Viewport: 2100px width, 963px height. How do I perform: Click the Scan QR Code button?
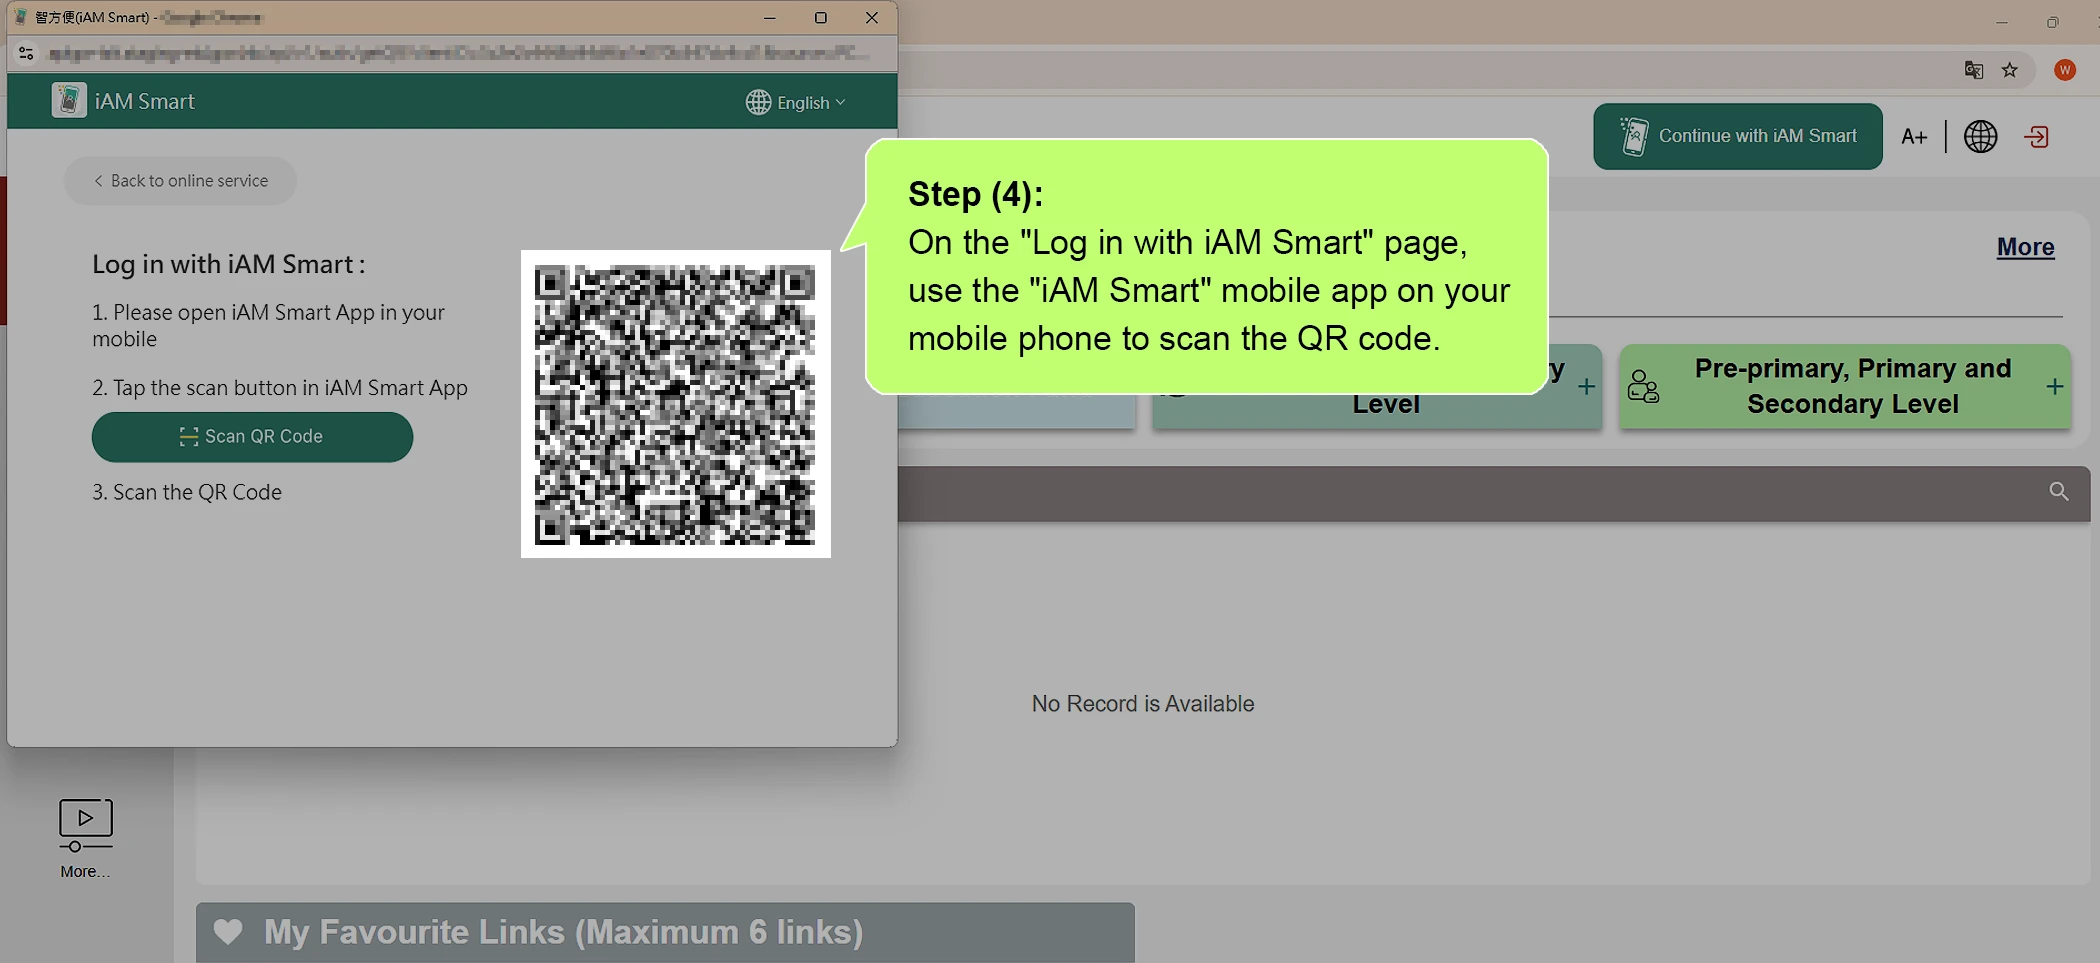click(x=252, y=437)
